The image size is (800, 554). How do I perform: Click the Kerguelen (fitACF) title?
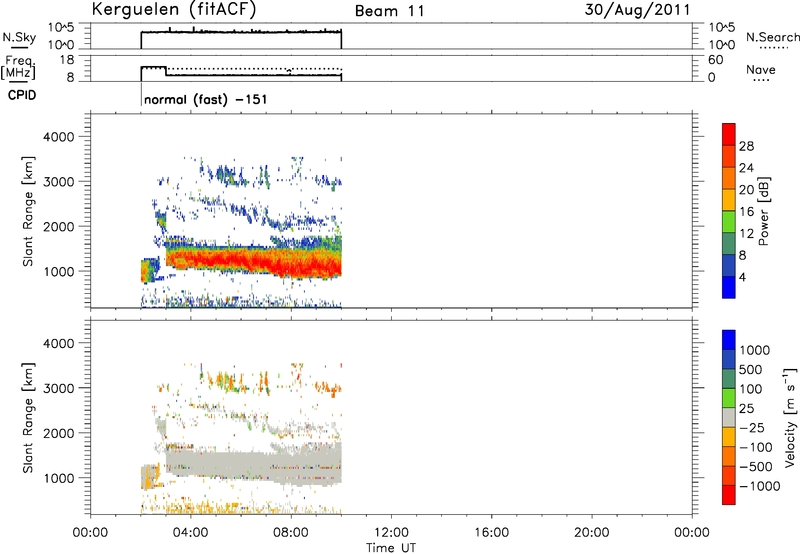[x=173, y=10]
